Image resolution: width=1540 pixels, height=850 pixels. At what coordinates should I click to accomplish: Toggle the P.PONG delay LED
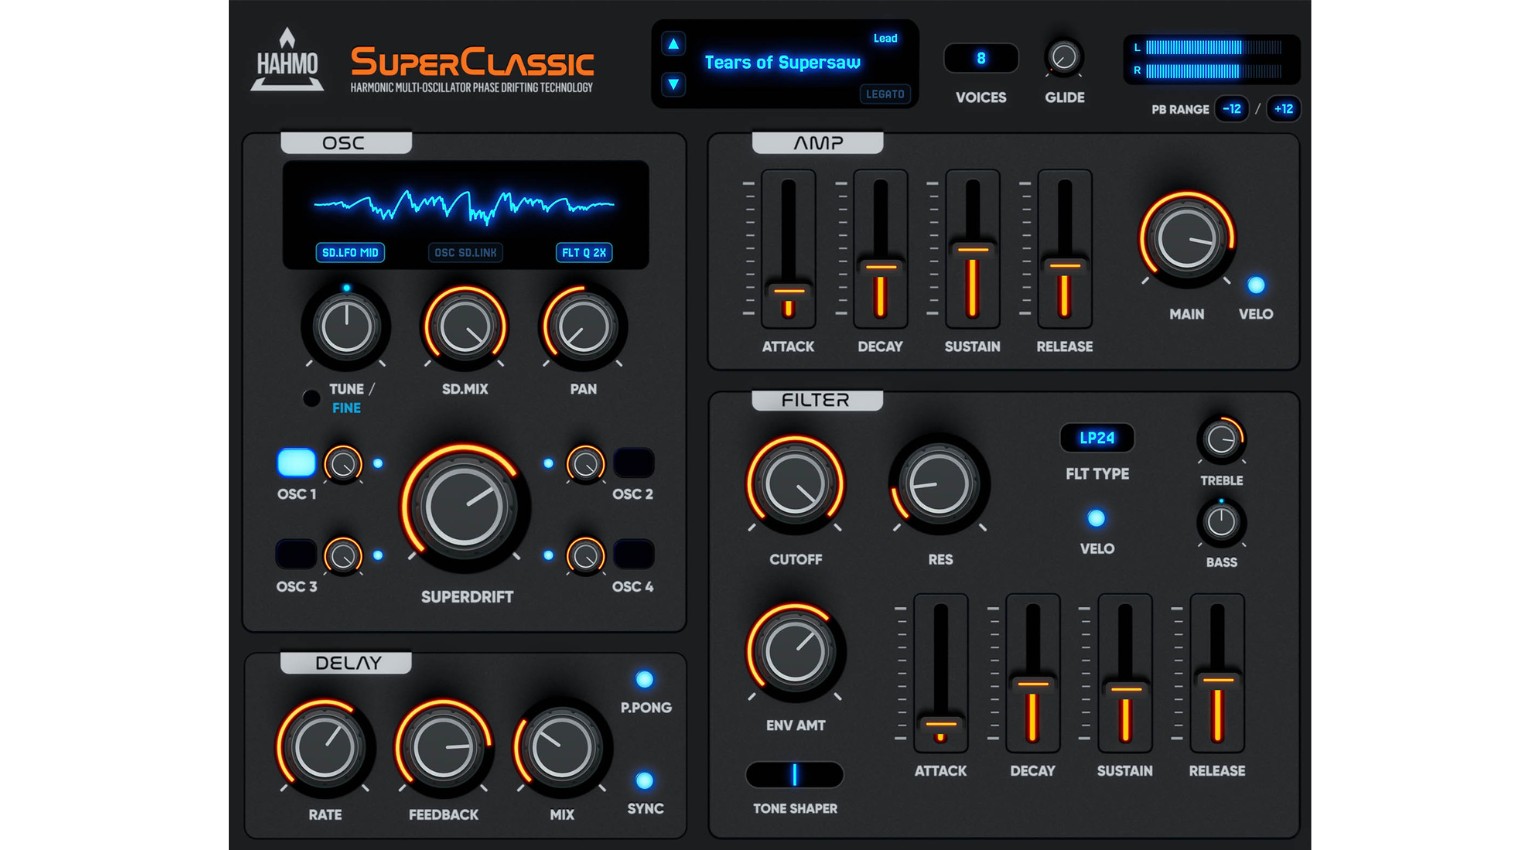click(x=645, y=680)
